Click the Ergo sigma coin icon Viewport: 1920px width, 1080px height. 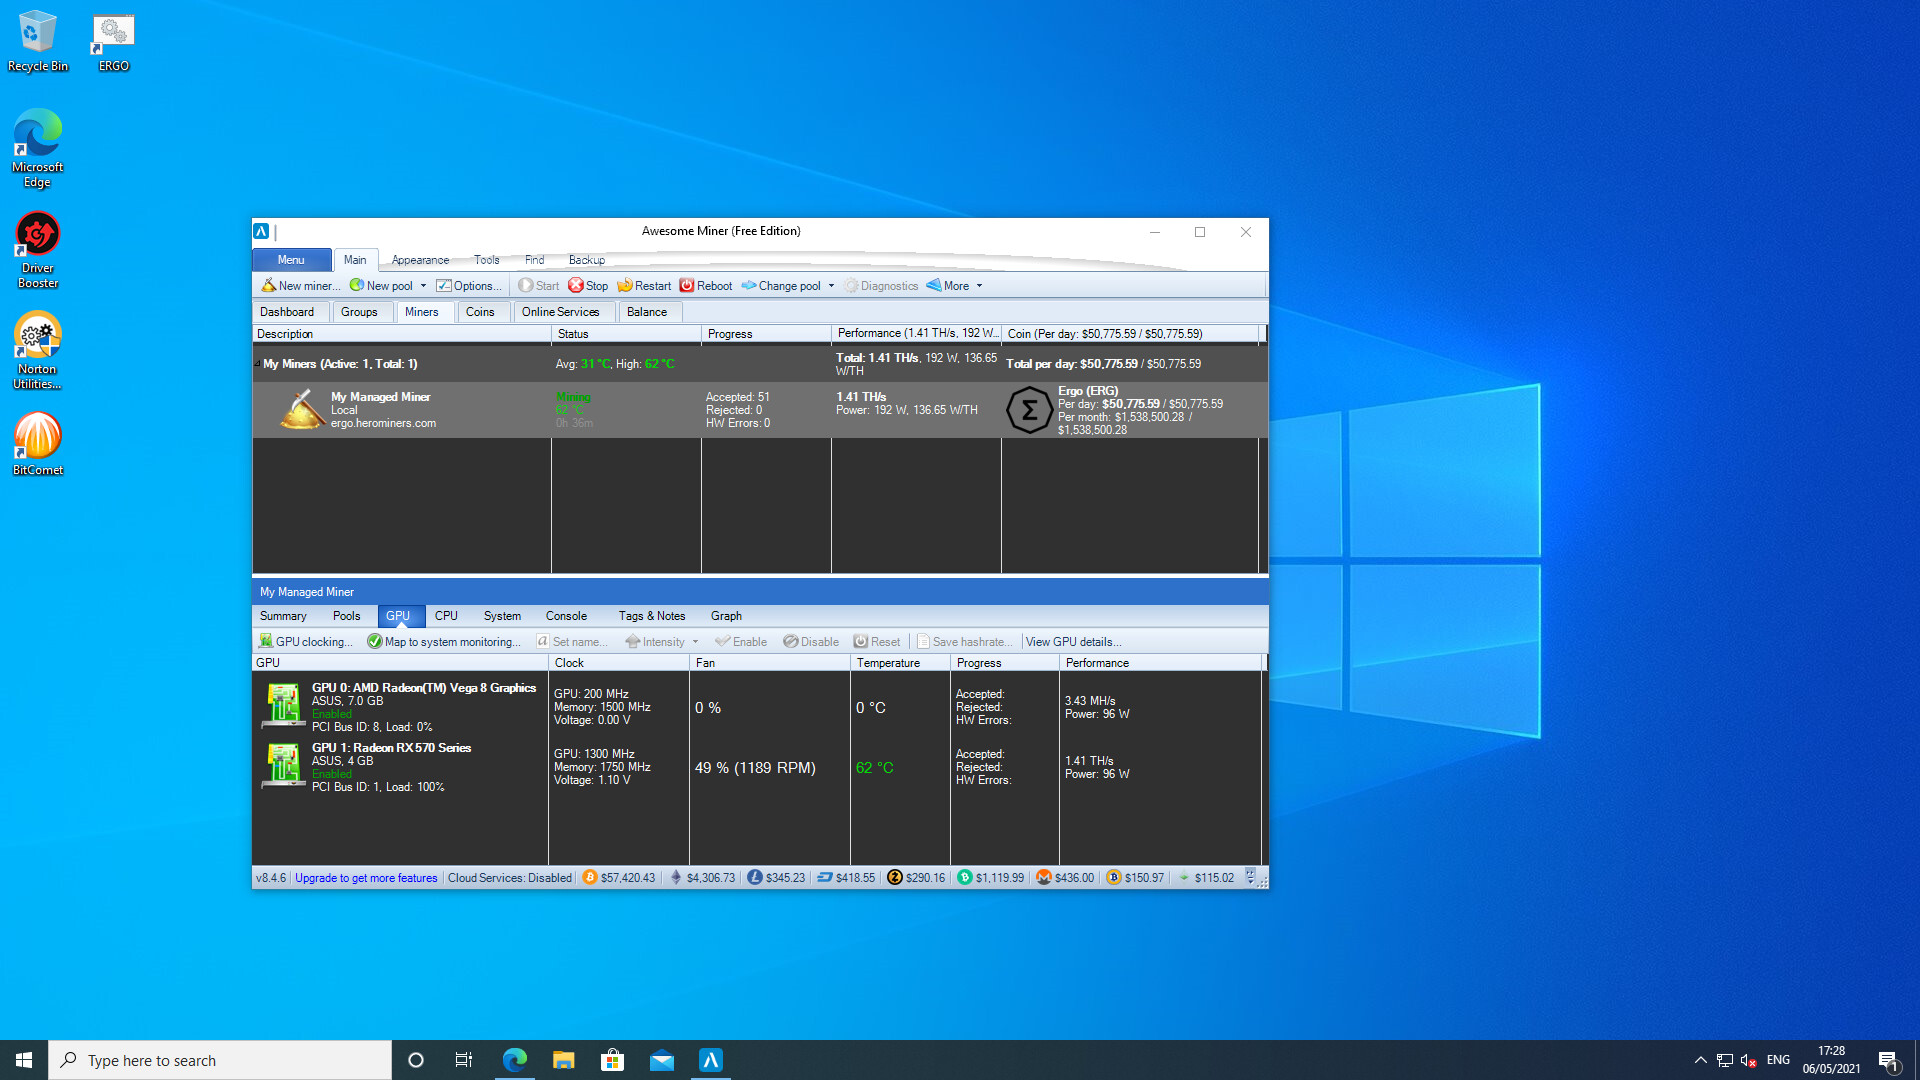click(x=1029, y=410)
